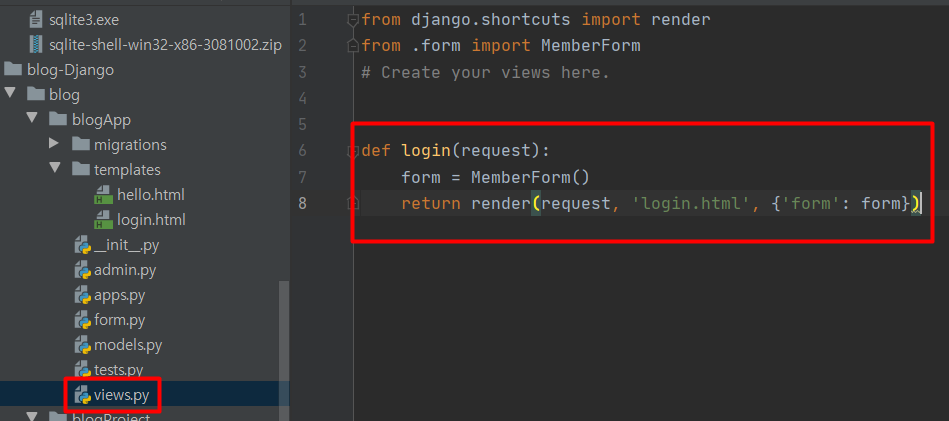Select the blog-Django folder
Image resolution: width=949 pixels, height=421 pixels.
[x=70, y=70]
